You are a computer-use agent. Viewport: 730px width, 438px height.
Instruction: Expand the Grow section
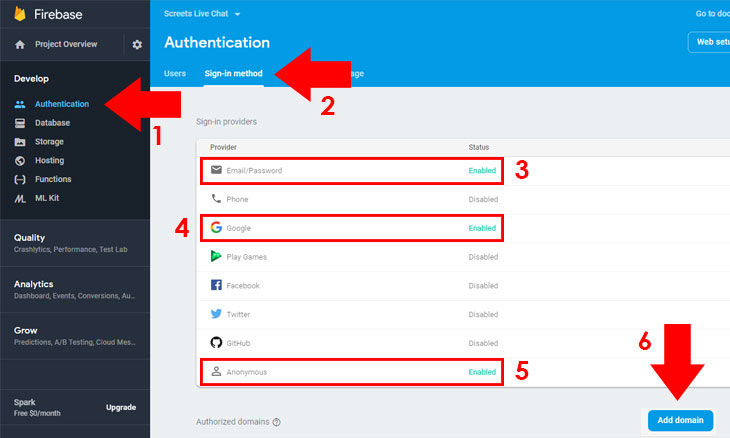[75, 336]
